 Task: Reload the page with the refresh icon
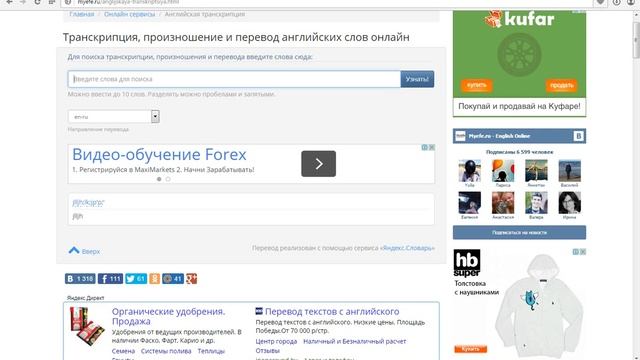tap(37, 2)
